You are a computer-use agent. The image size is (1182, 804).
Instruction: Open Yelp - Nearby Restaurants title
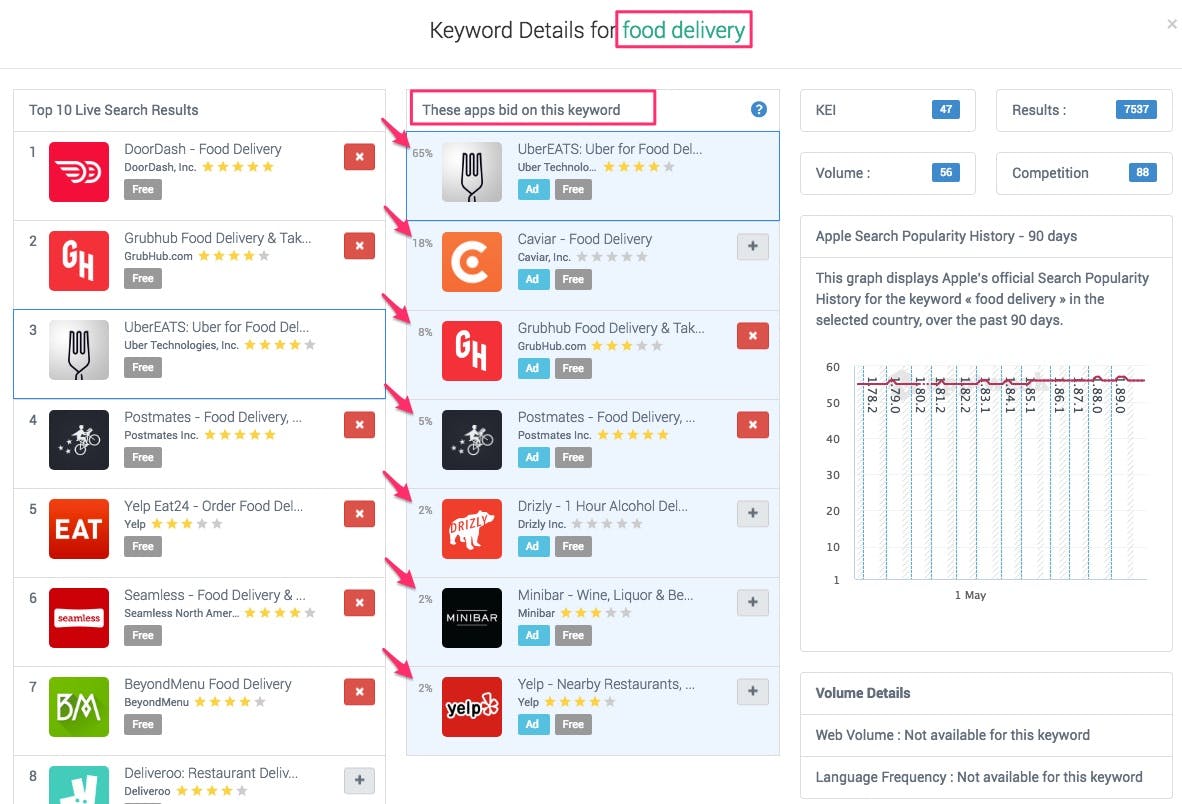(606, 684)
